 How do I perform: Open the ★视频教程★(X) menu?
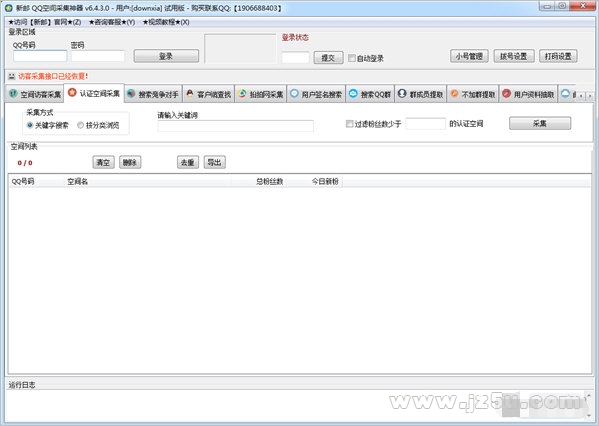[x=166, y=22]
